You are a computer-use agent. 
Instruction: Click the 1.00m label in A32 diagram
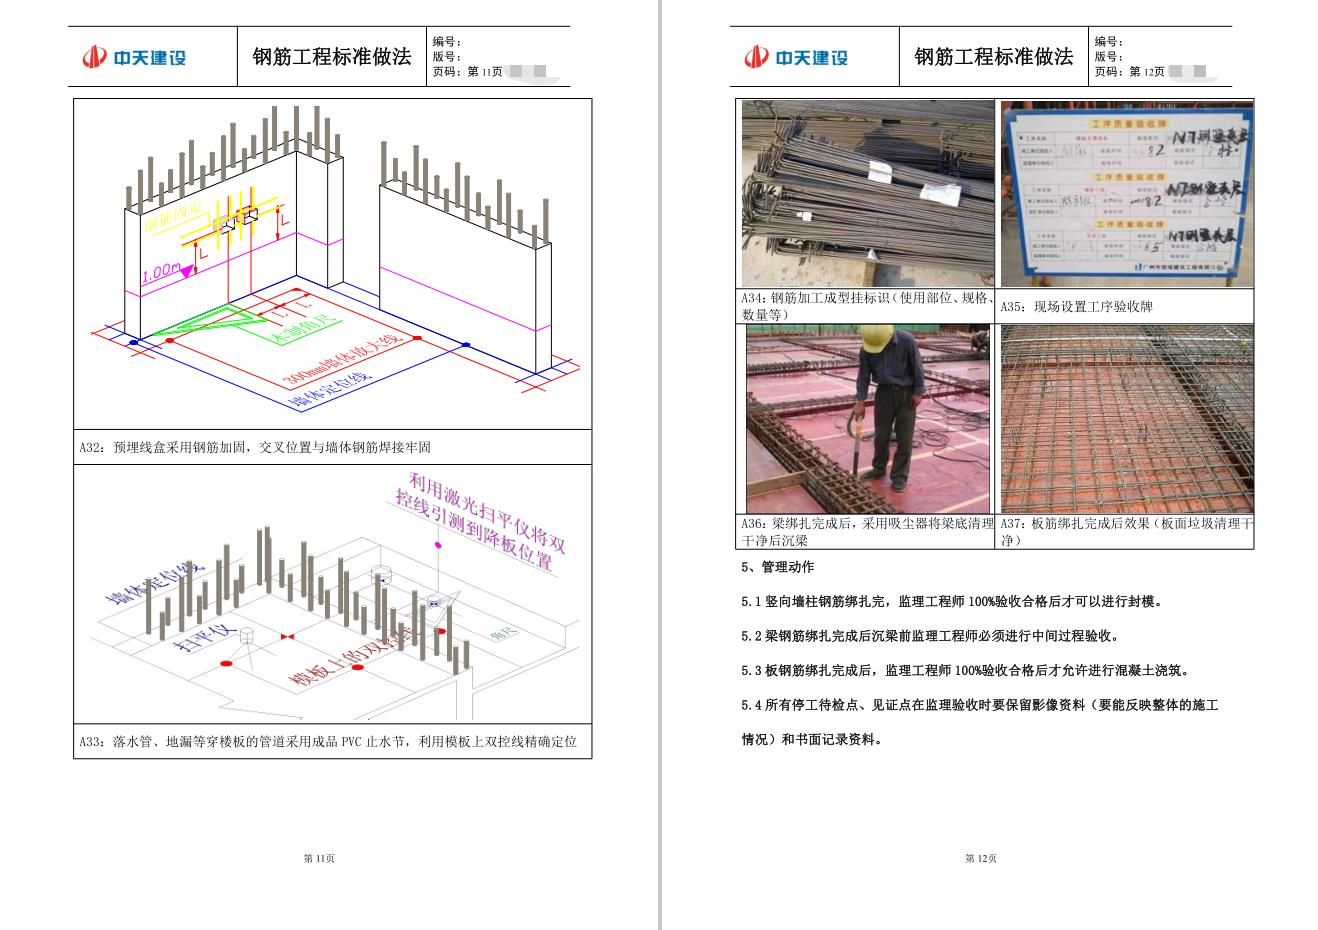coord(160,272)
